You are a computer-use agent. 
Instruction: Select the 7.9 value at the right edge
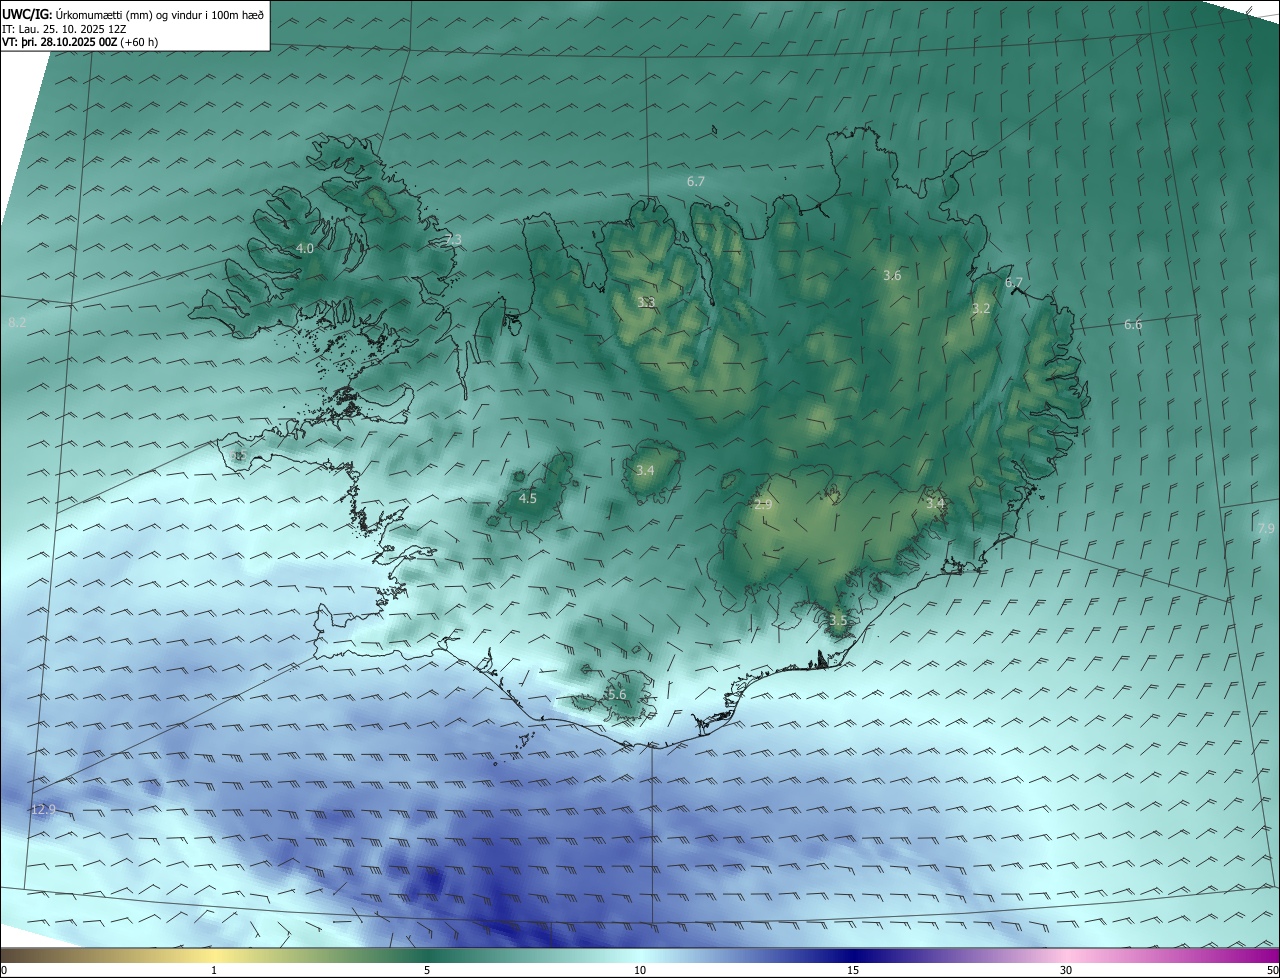click(1266, 528)
